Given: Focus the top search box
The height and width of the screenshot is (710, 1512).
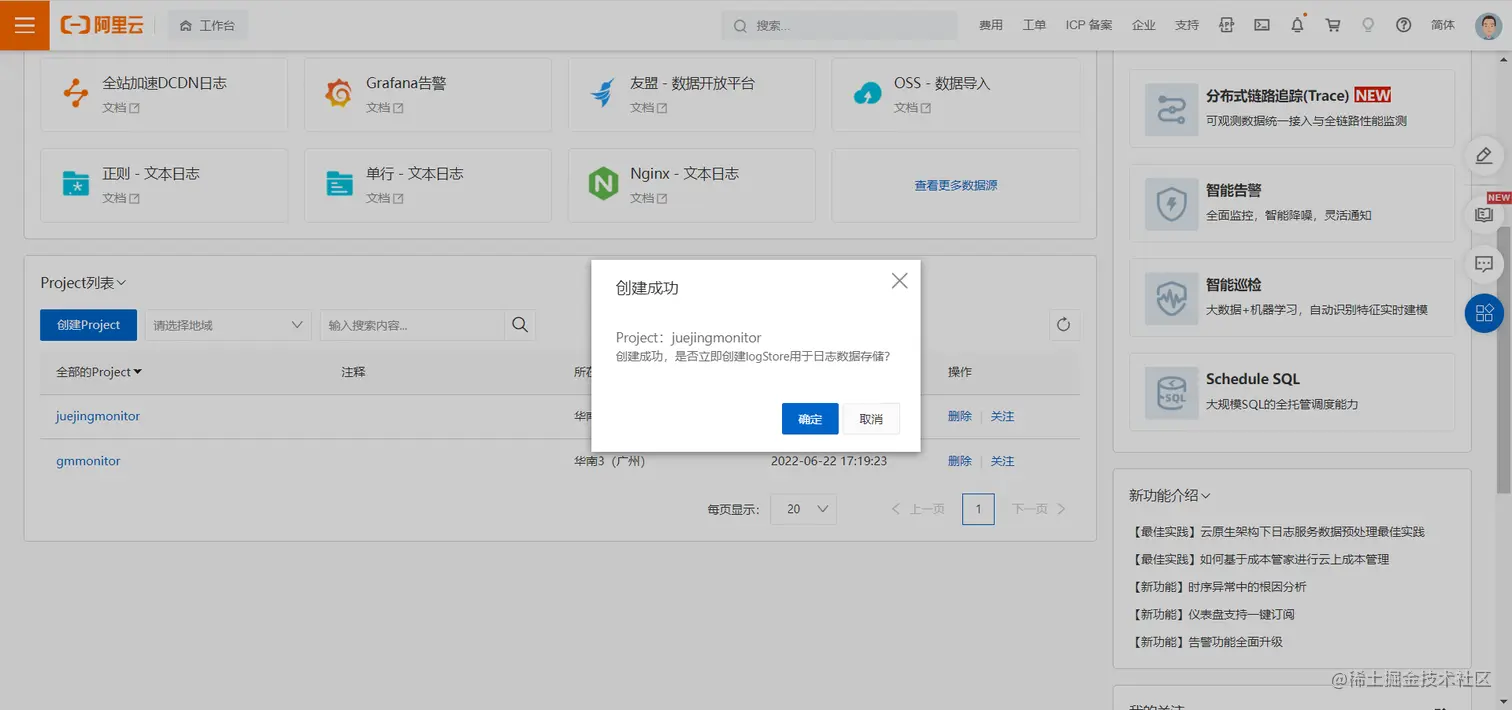Looking at the screenshot, I should click(x=840, y=25).
